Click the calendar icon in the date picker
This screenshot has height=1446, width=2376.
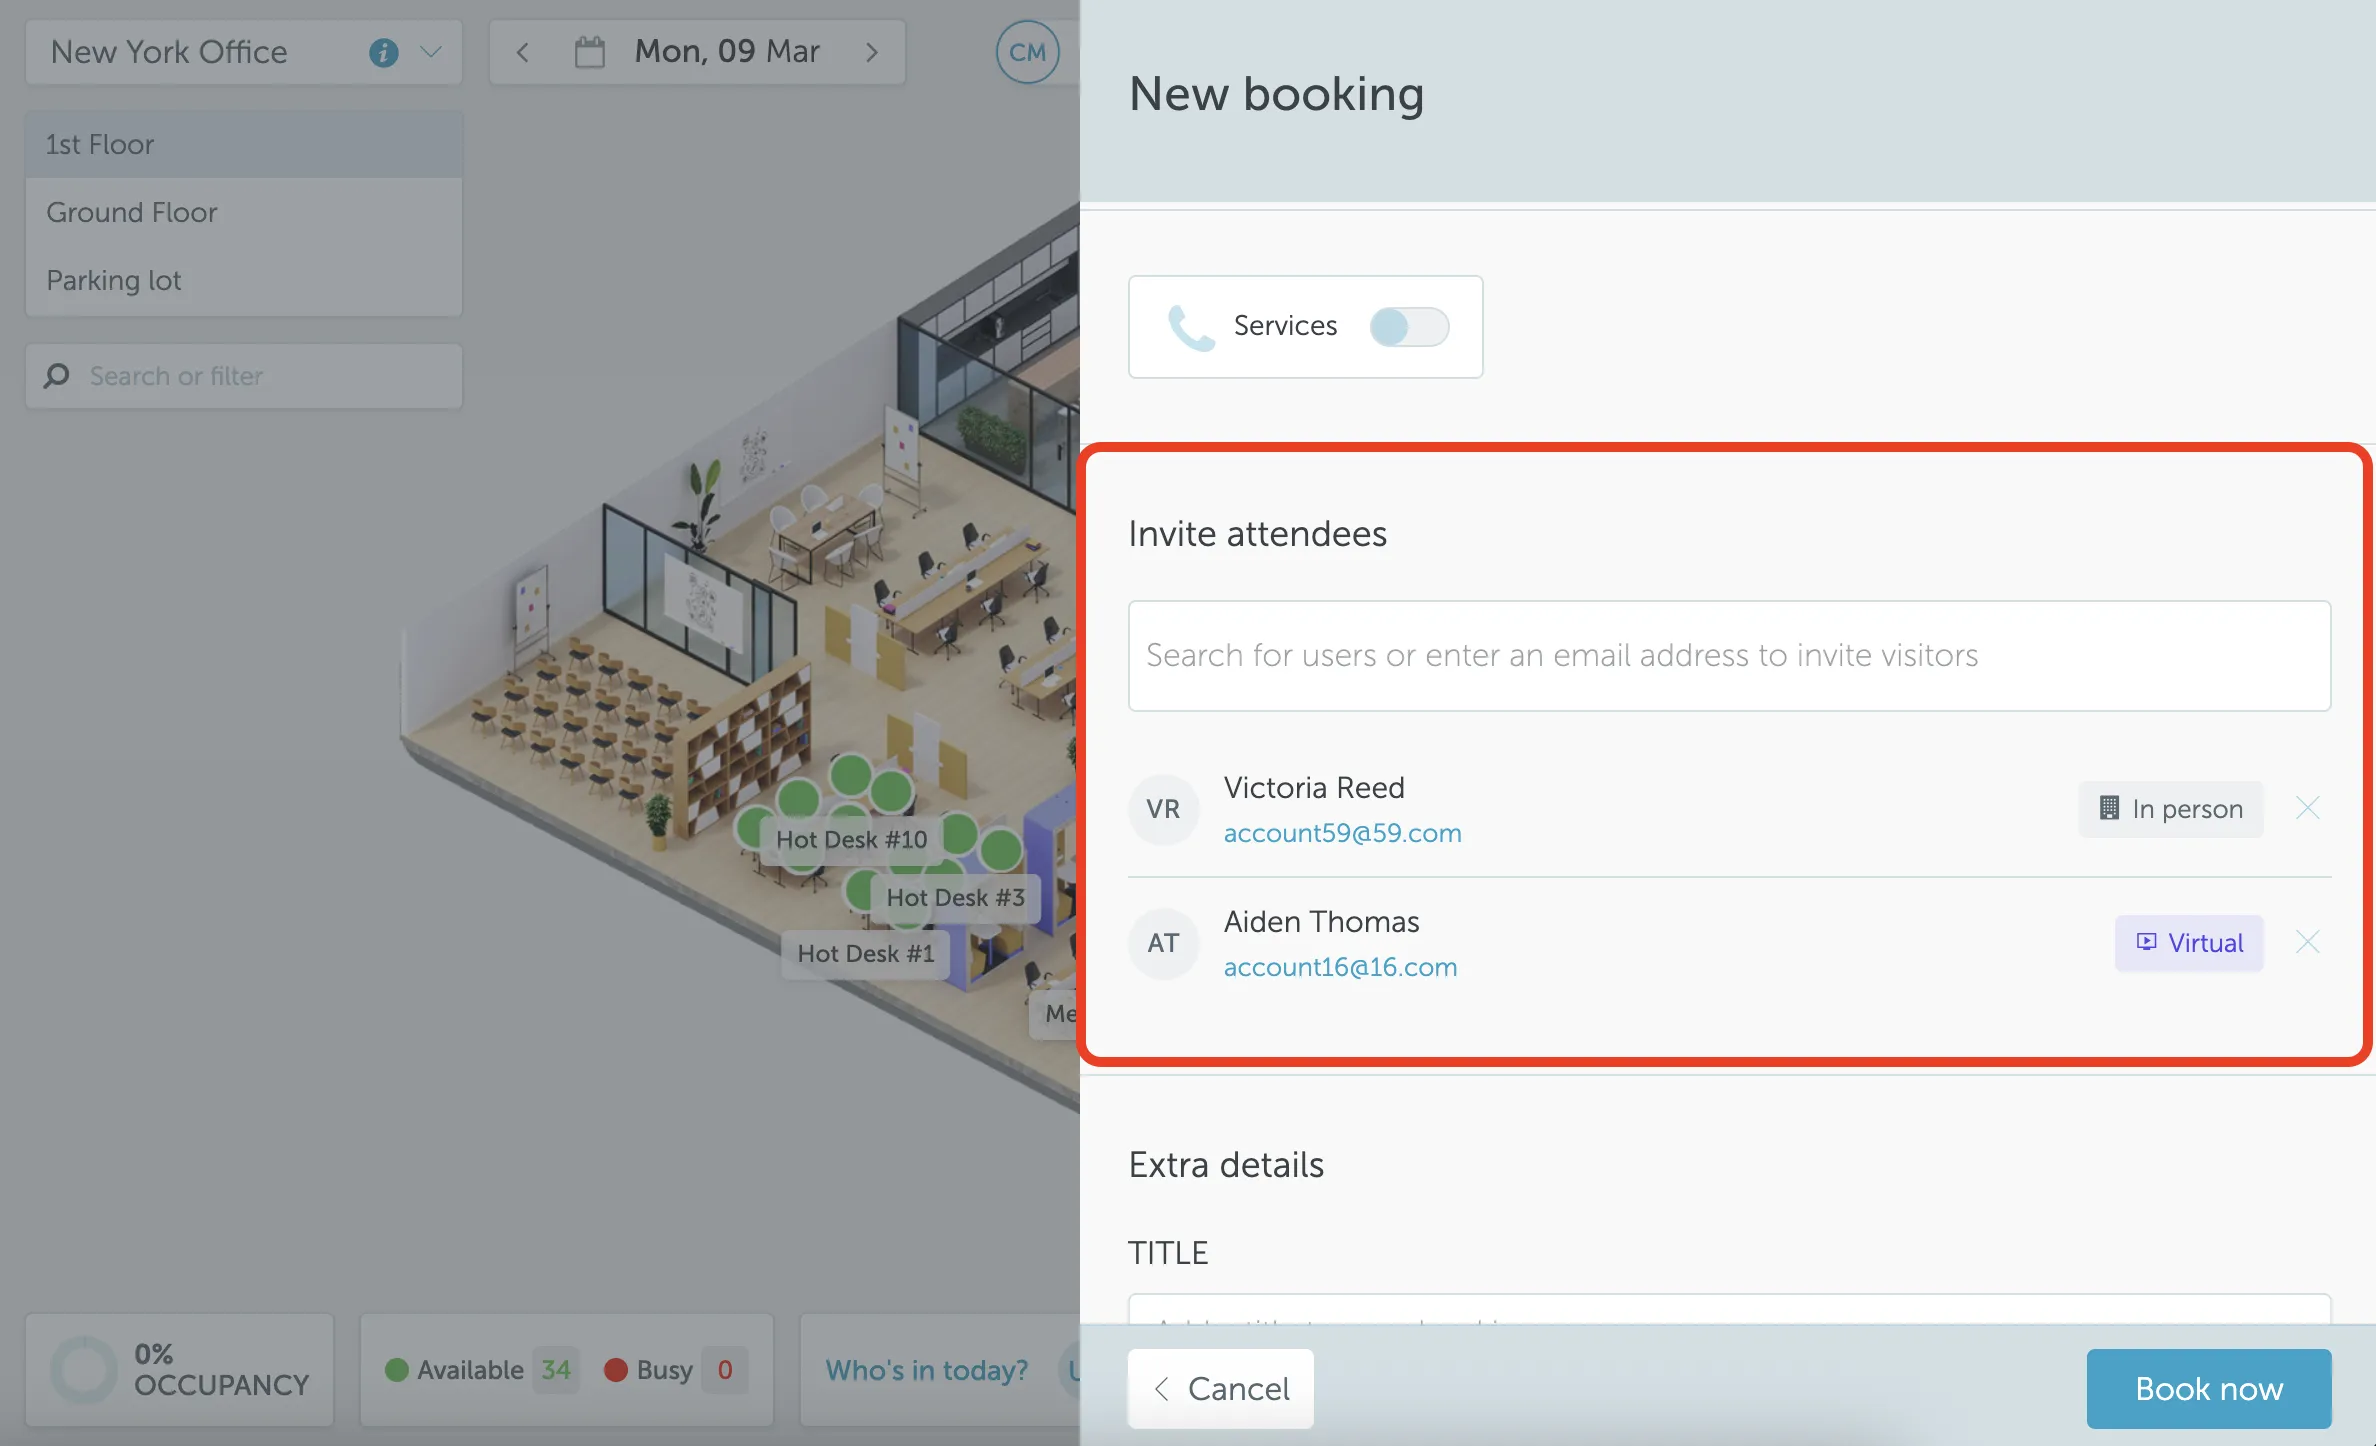[x=590, y=52]
